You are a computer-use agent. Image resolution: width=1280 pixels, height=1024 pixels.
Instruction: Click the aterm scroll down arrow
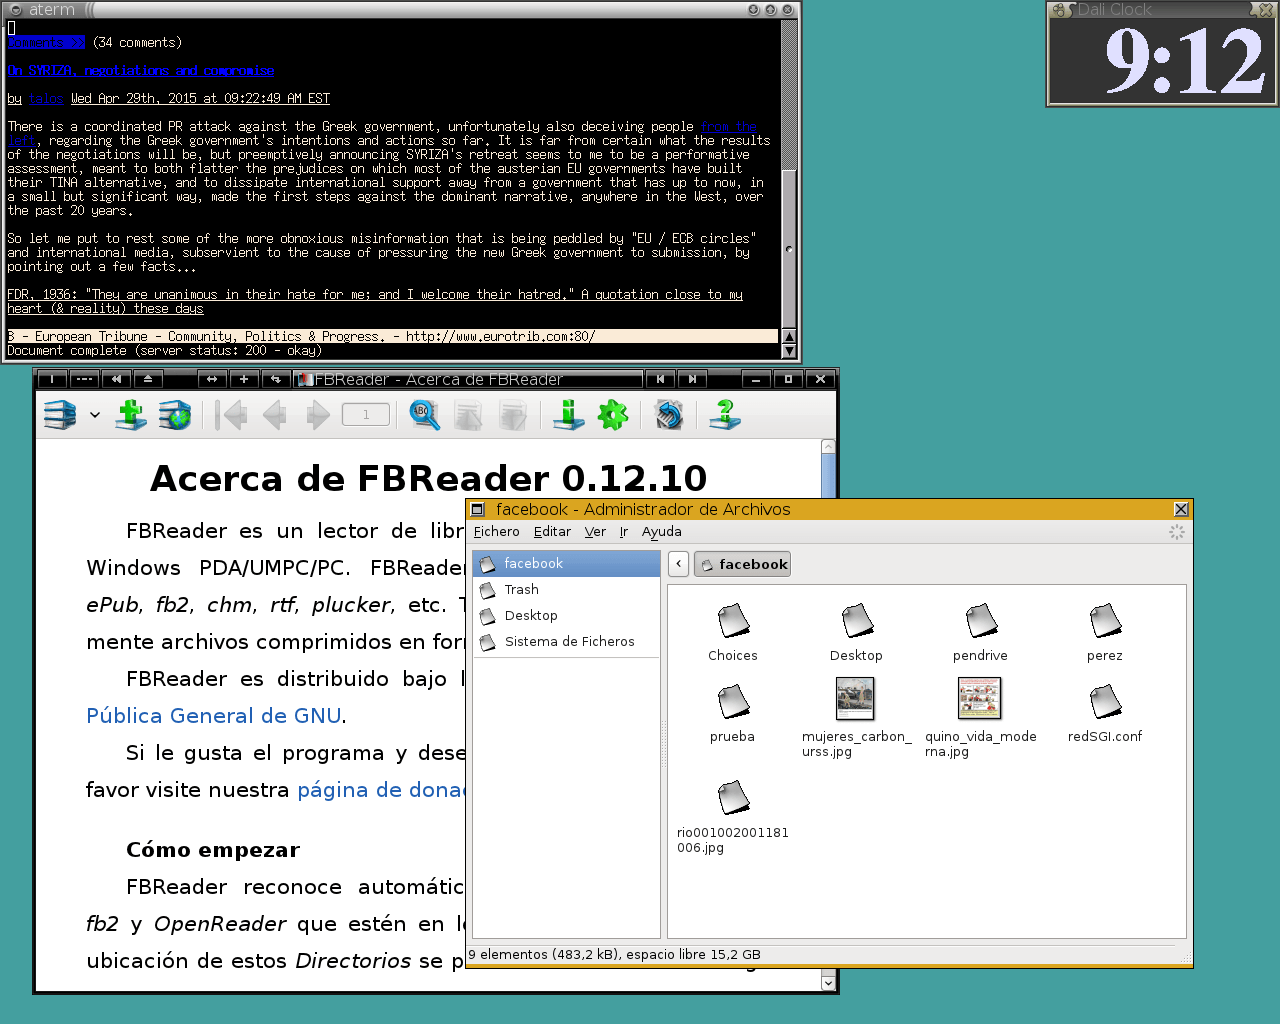pos(789,351)
